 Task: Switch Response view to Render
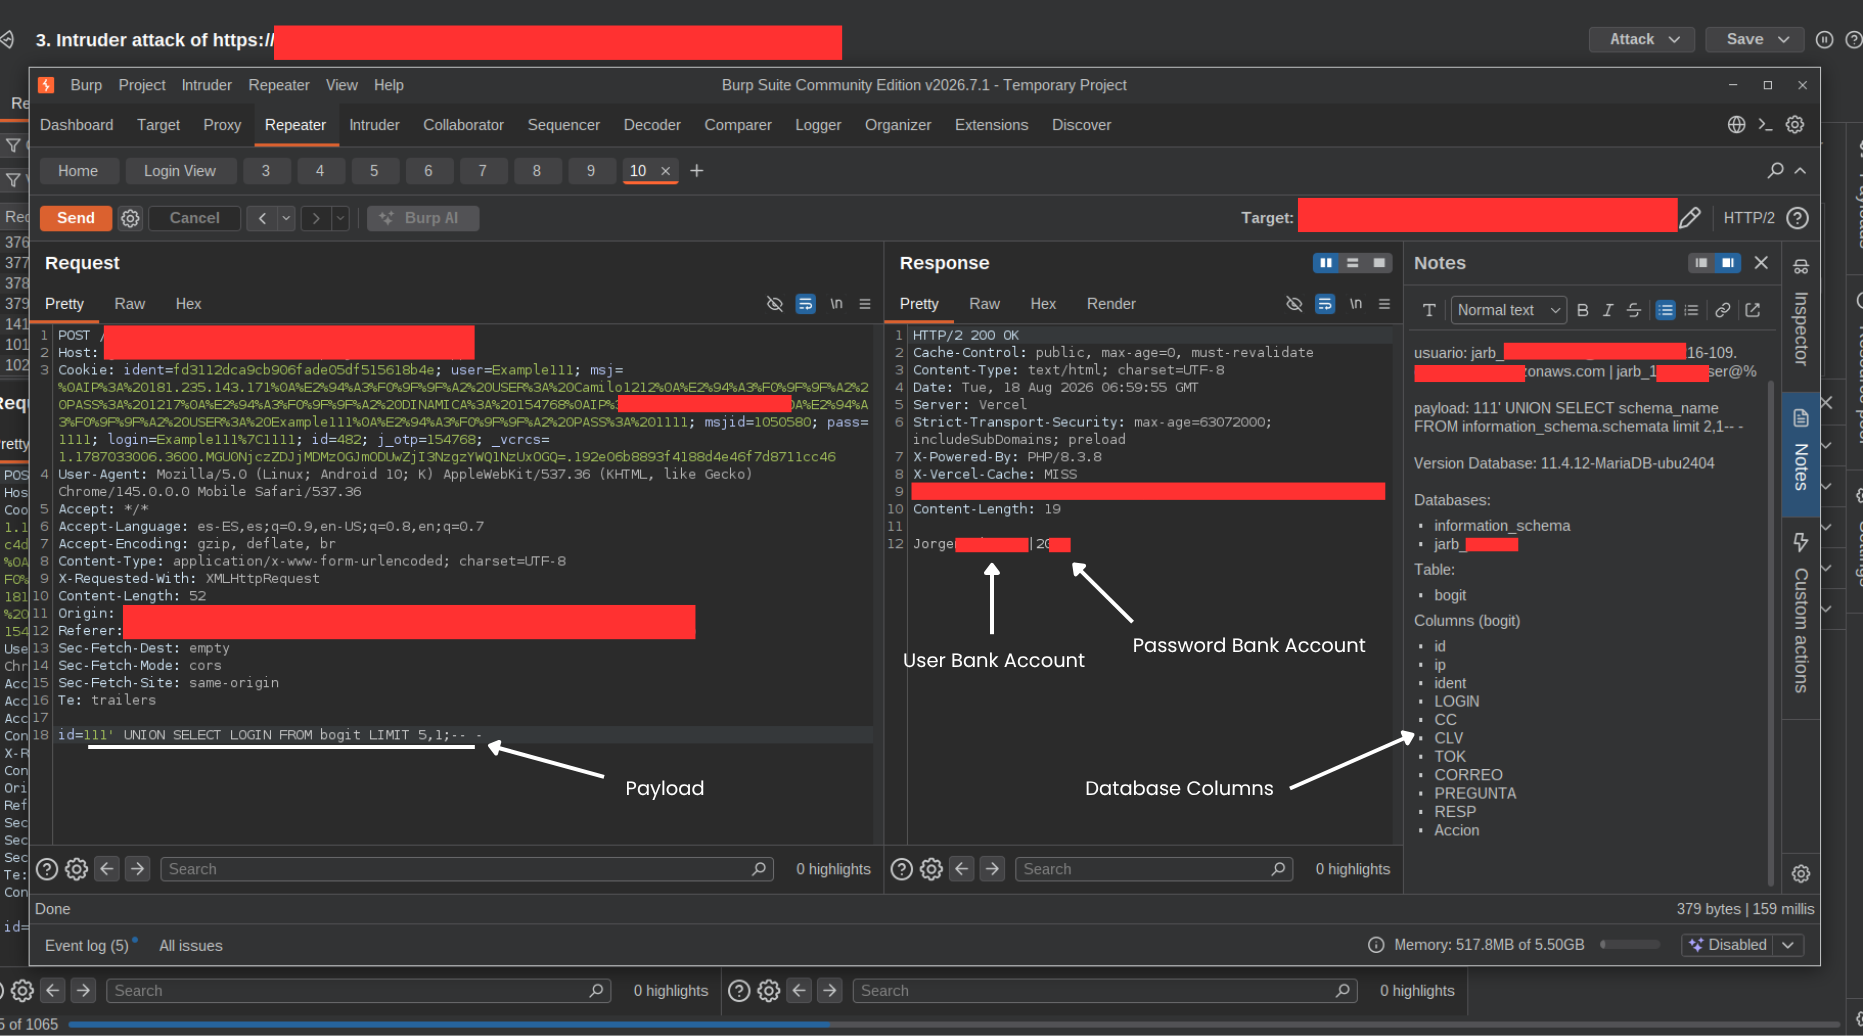[1111, 304]
